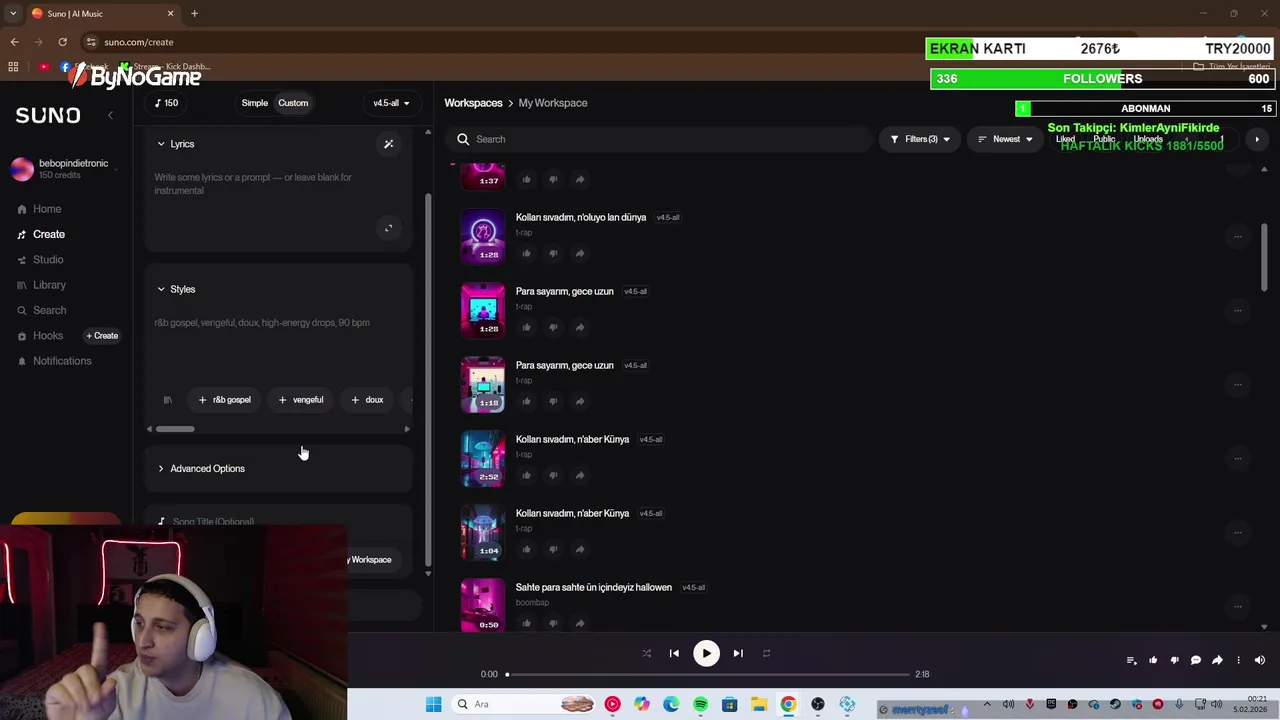
Task: Open the player bar three-dot menu
Action: 1238,660
